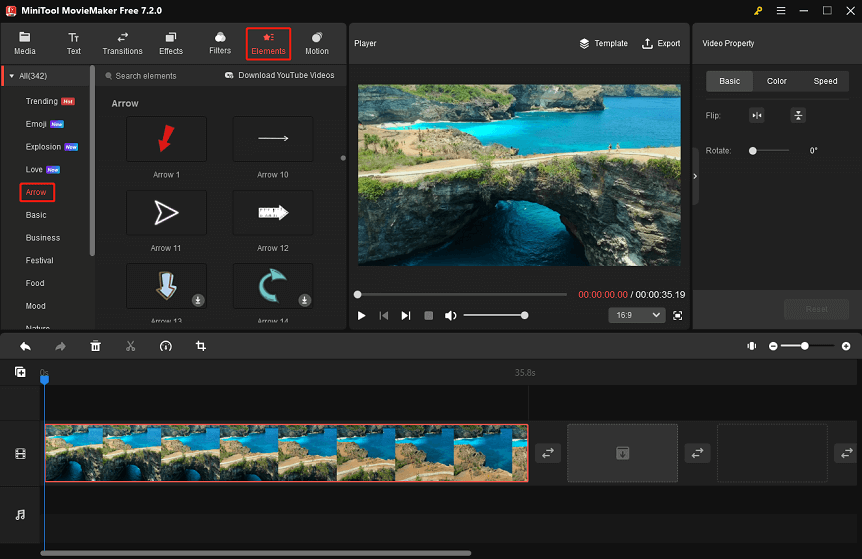Image resolution: width=862 pixels, height=559 pixels.
Task: Select the Arrow 10 thin arrow thumbnail
Action: (x=273, y=139)
